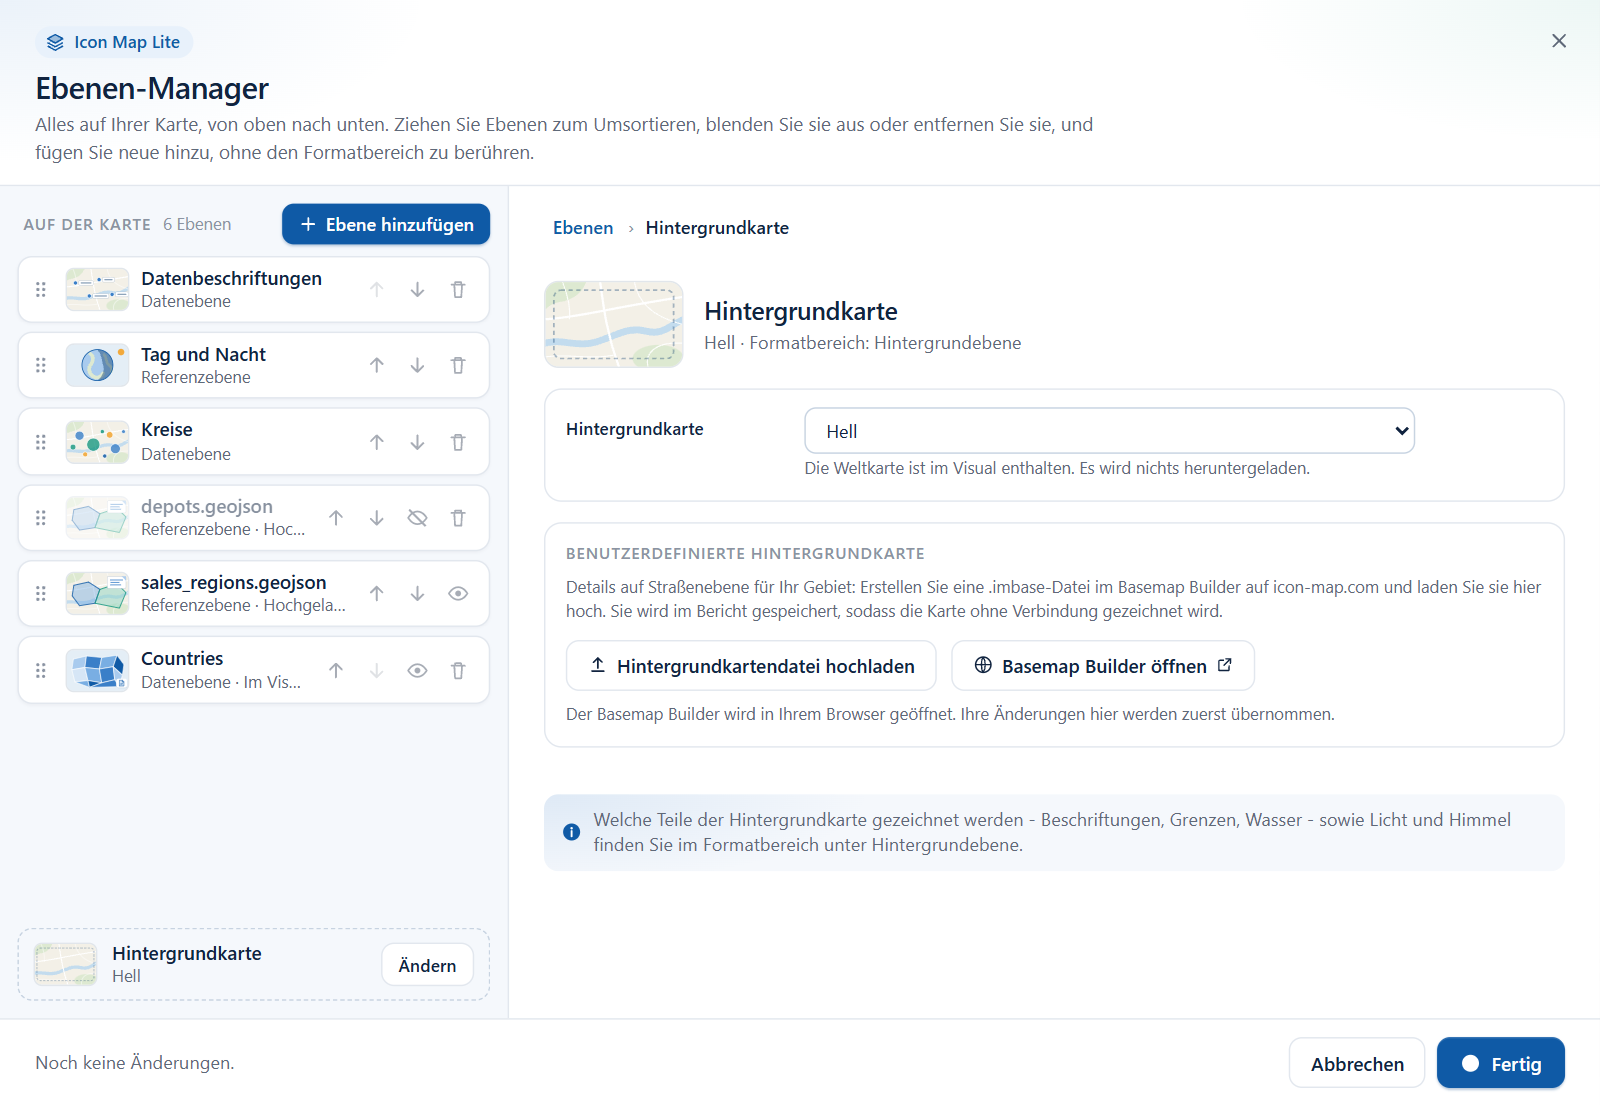This screenshot has width=1600, height=1105.
Task: Move Datenbeschriftungen layer down
Action: point(417,290)
